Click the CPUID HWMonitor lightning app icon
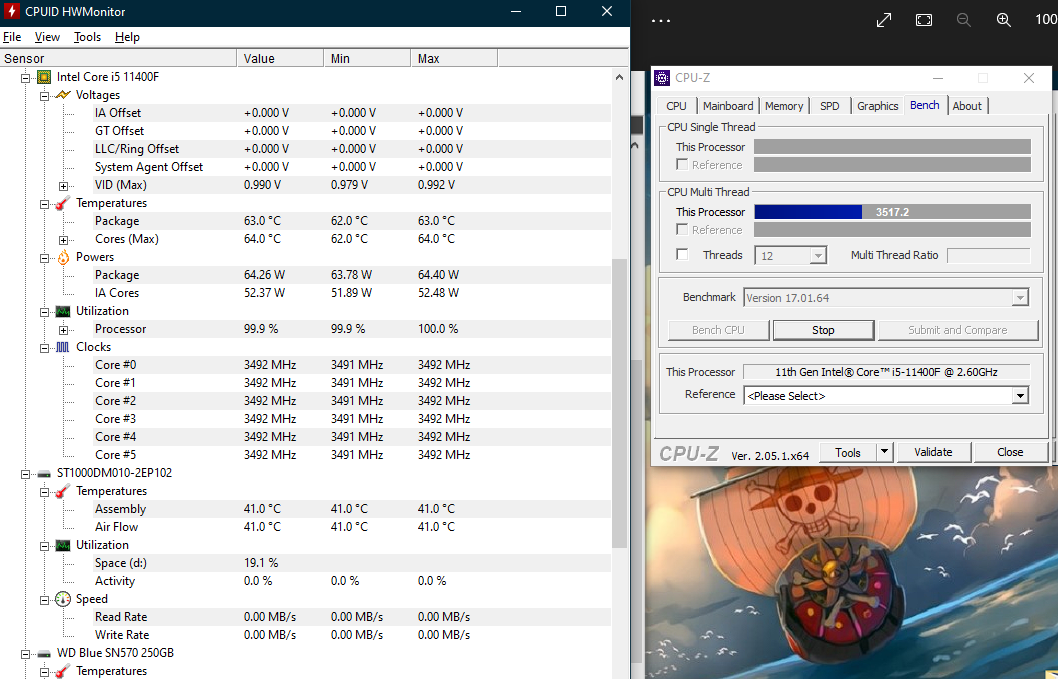 click(11, 11)
